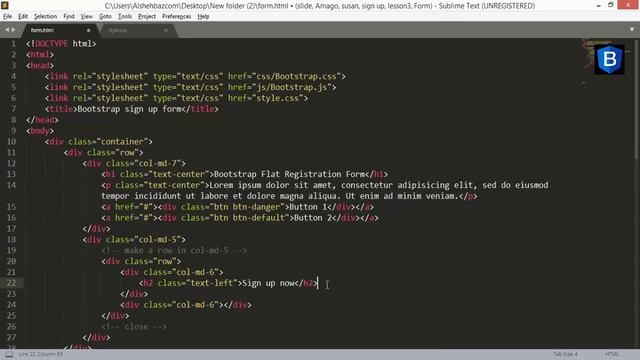
Task: Click the js/Bootstrap.js href value
Action: point(292,87)
